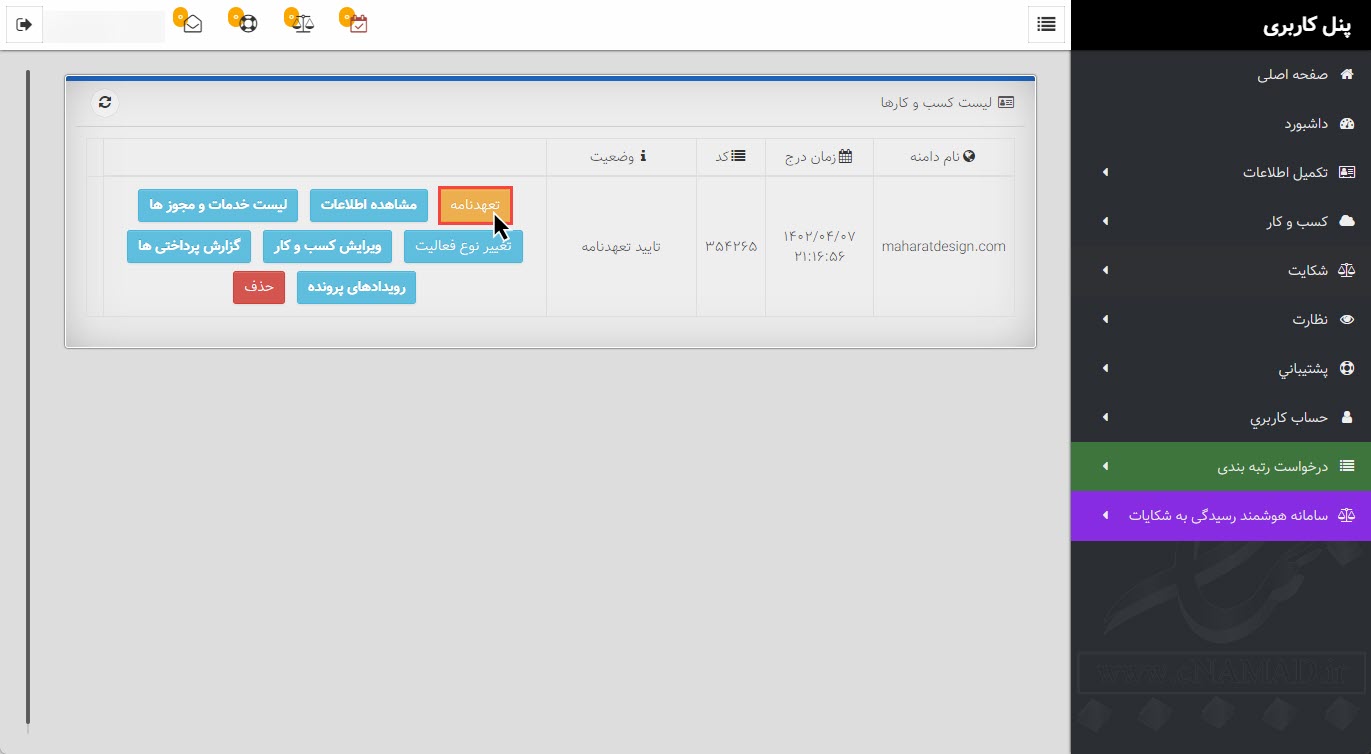1371x754 pixels.
Task: Click the مشاهده اطلاعات button
Action: coord(368,205)
